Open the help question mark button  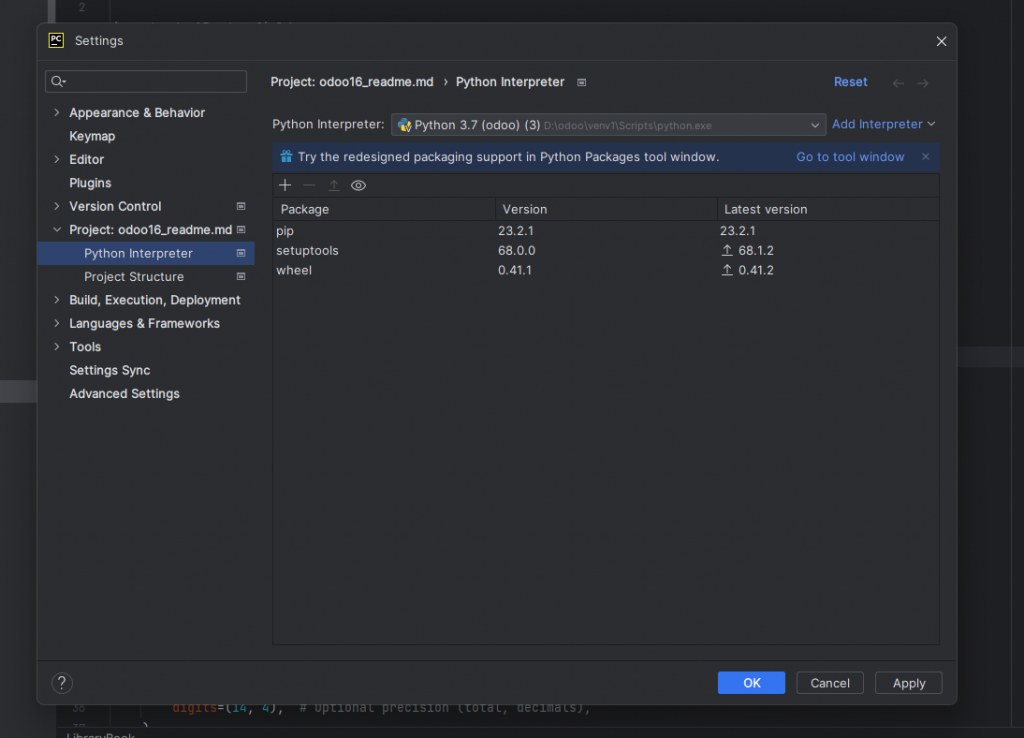62,683
